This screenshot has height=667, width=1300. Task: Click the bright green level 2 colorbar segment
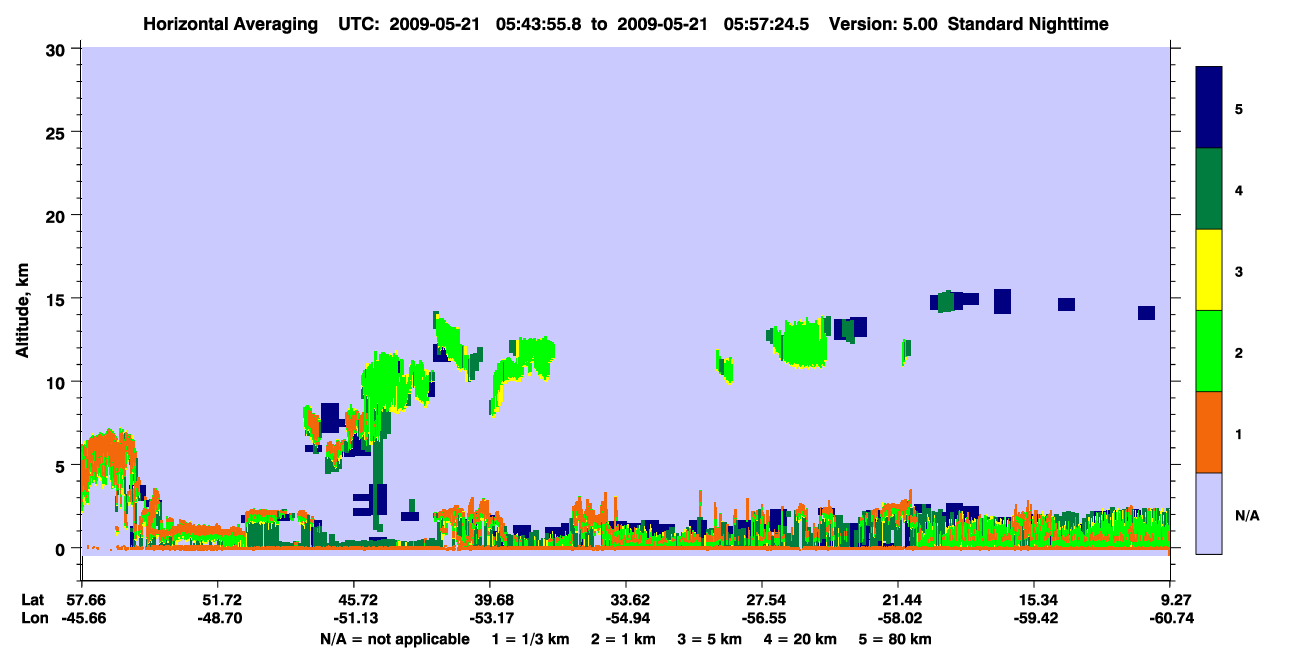tap(1209, 351)
